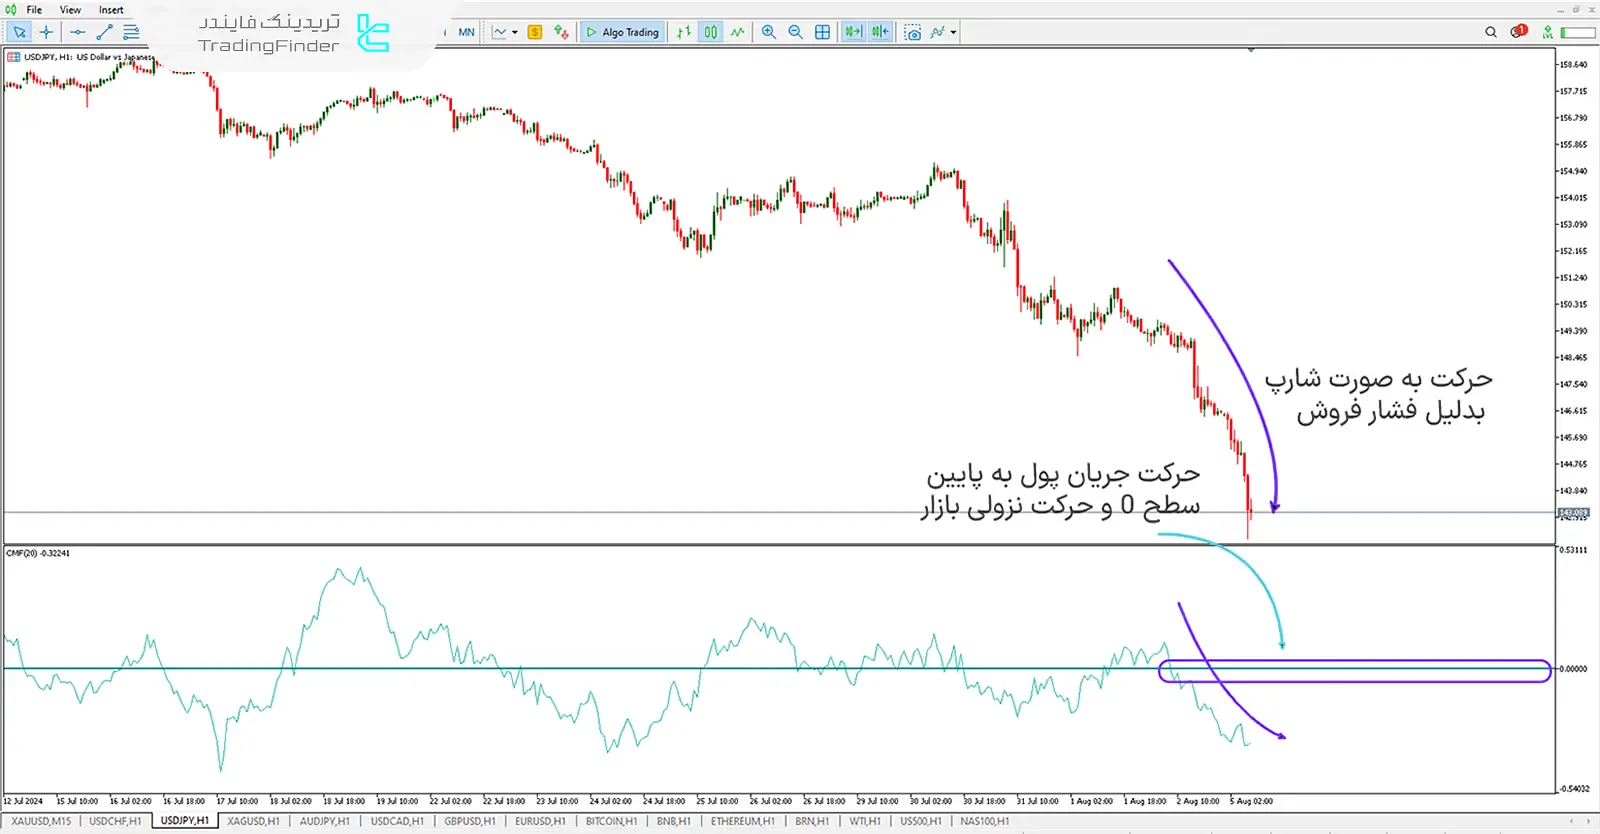Open the search magnifier
The image size is (1600, 834).
1491,32
